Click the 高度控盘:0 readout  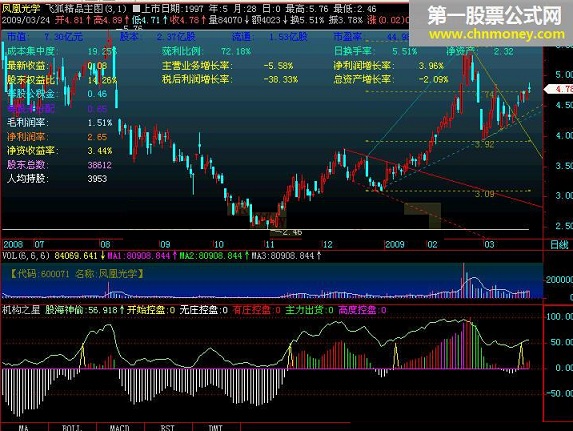tap(362, 310)
